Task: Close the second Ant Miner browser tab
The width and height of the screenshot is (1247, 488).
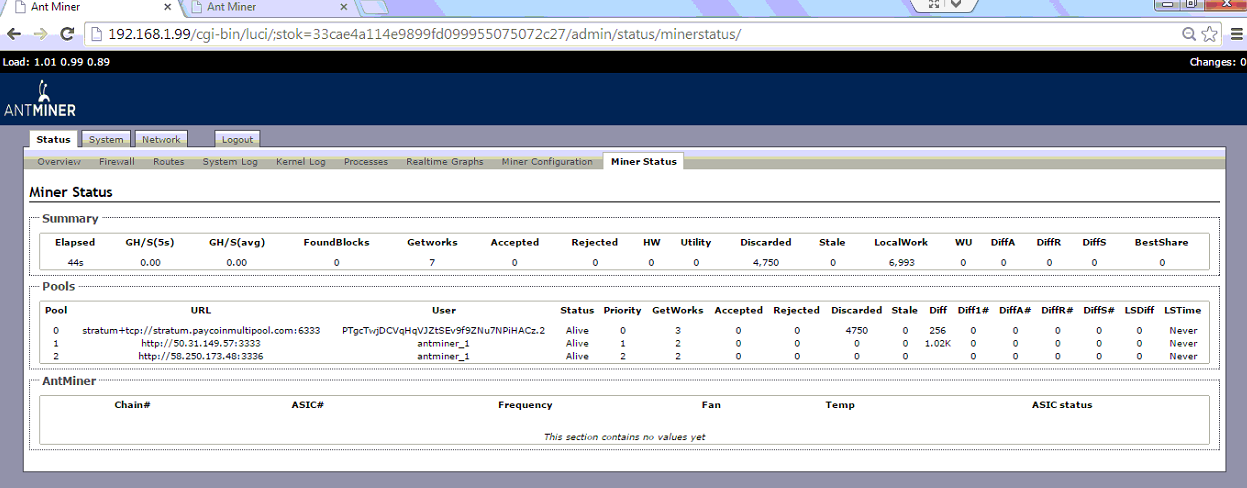Action: 344,7
